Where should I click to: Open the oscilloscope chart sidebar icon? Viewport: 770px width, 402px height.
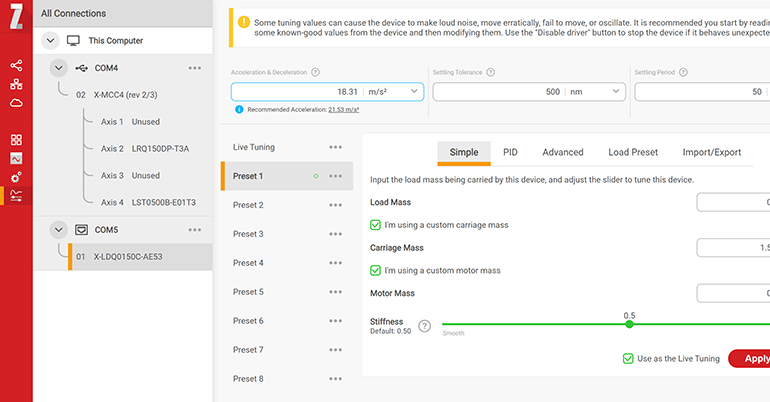coord(16,158)
